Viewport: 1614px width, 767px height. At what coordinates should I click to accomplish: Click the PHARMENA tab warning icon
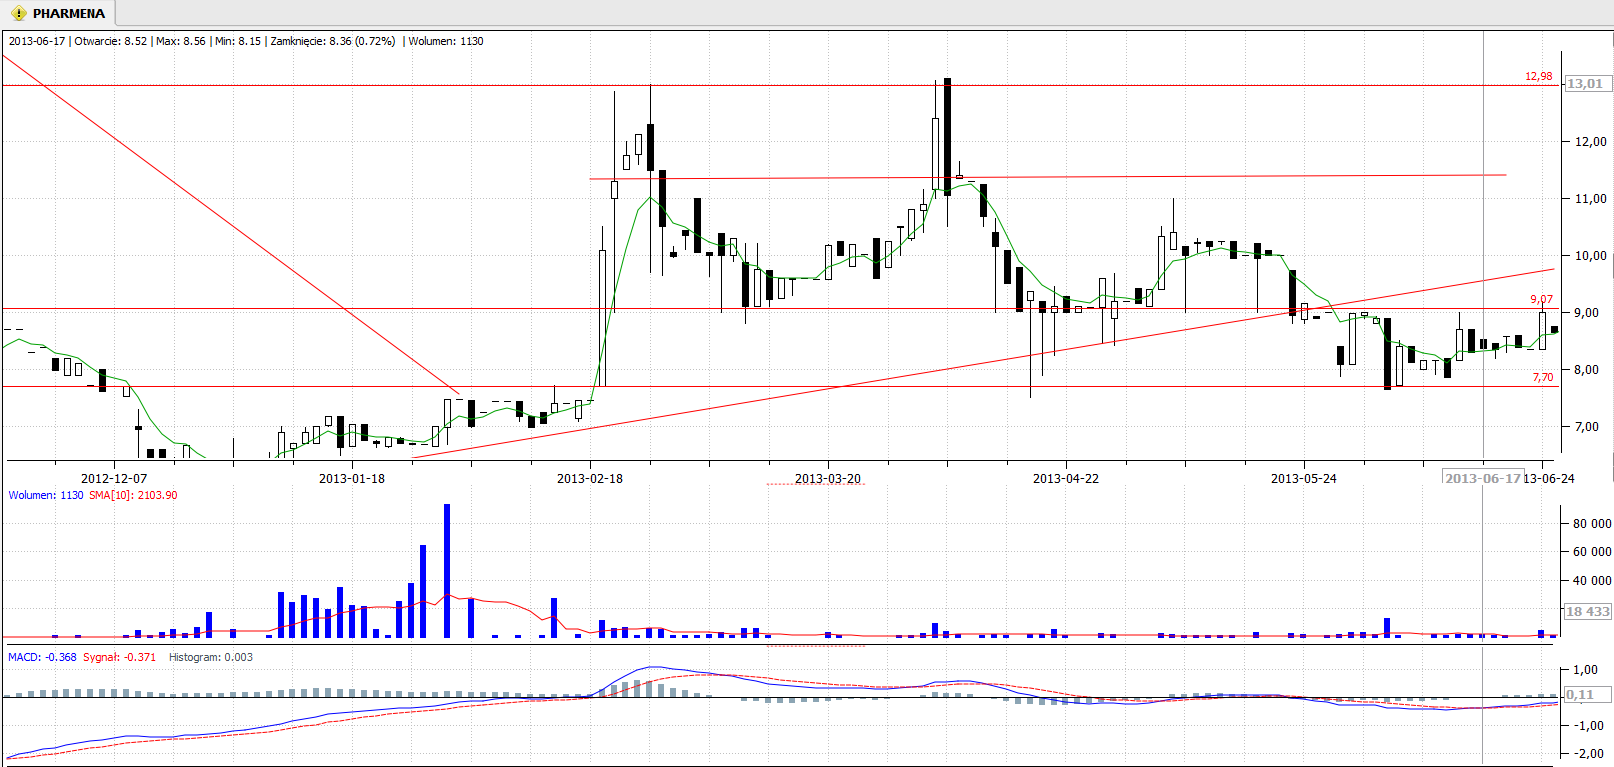coord(18,14)
